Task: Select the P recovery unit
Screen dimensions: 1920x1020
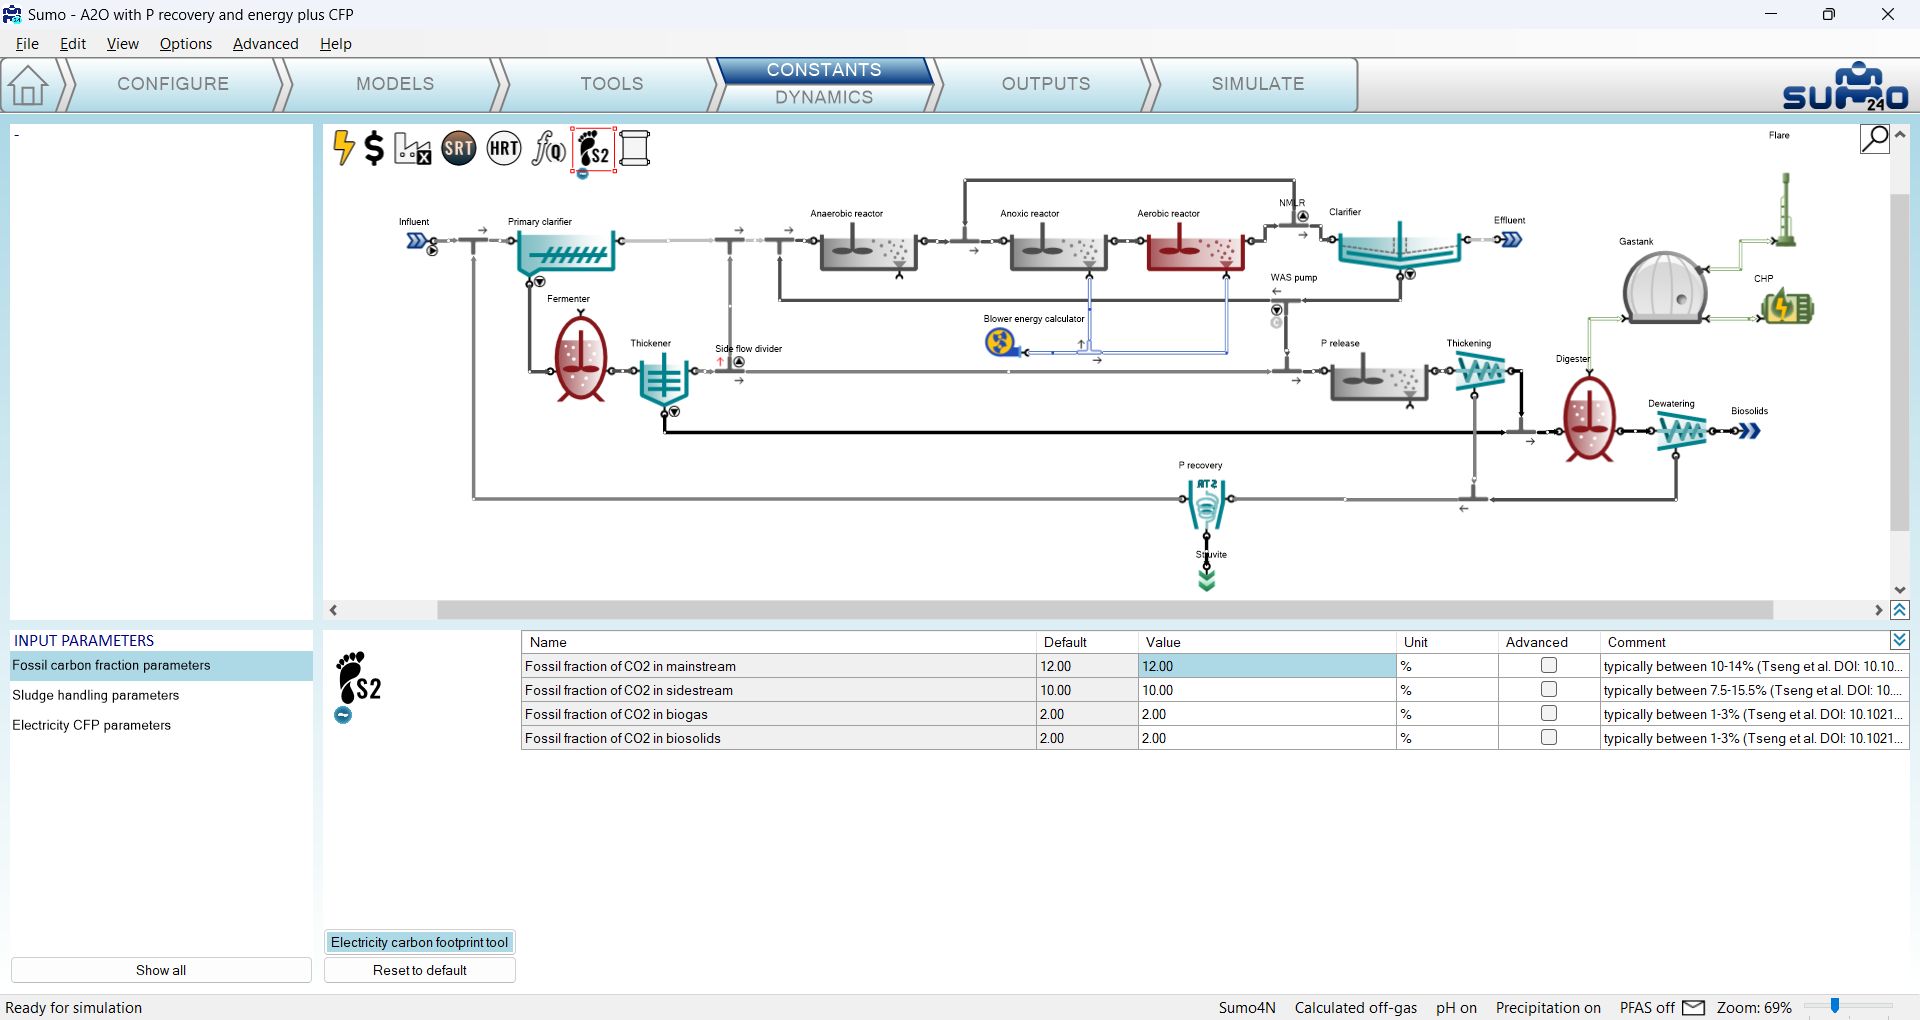Action: [x=1207, y=504]
